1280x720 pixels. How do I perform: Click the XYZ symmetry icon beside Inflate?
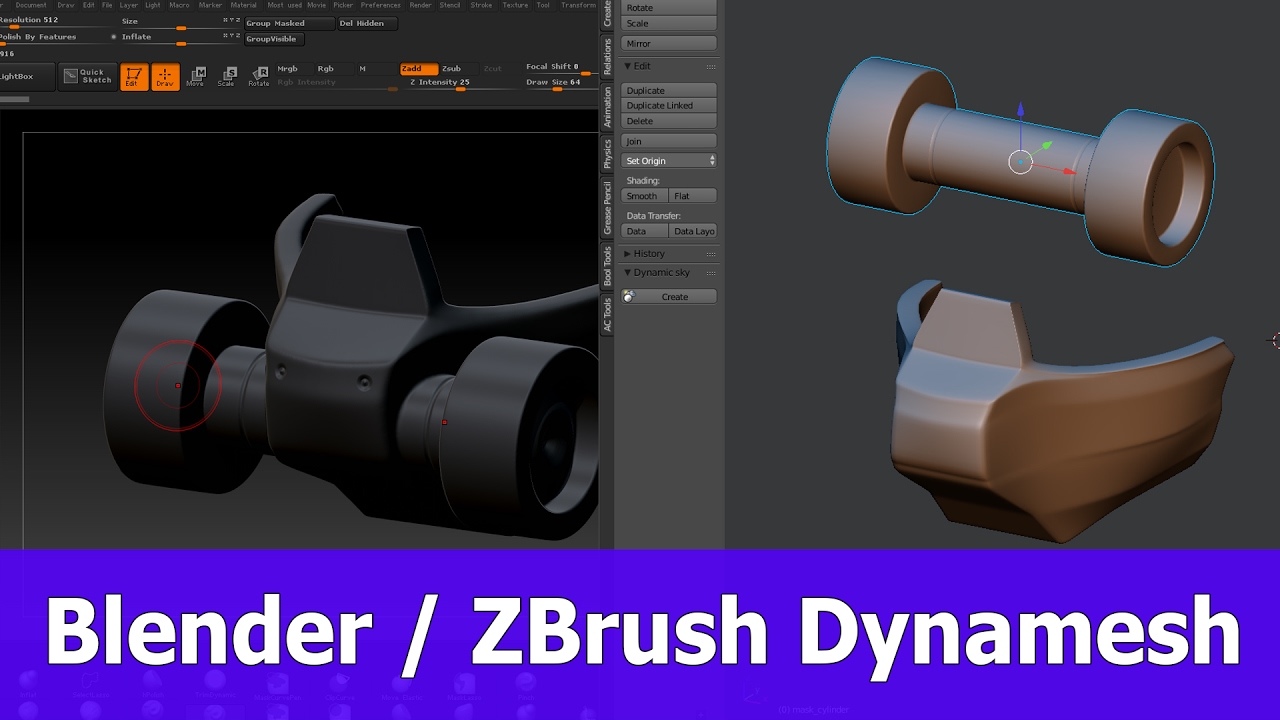[231, 36]
